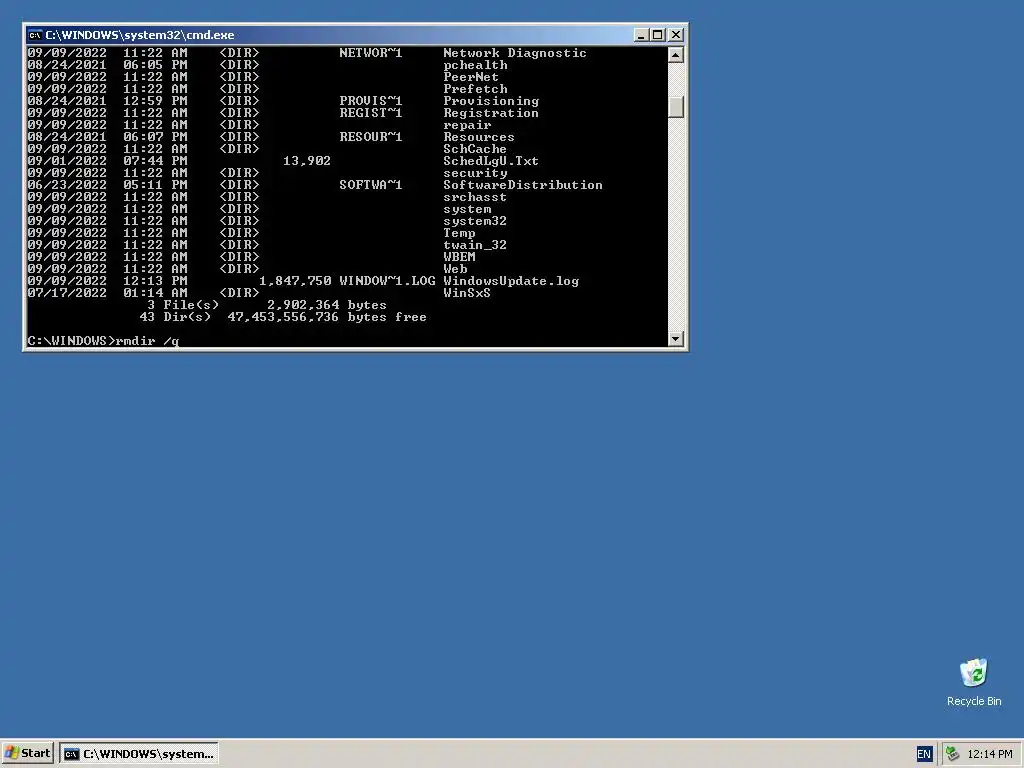Click the 'srchasst' directory name
Screen dimensions: 1024x768
pos(475,197)
